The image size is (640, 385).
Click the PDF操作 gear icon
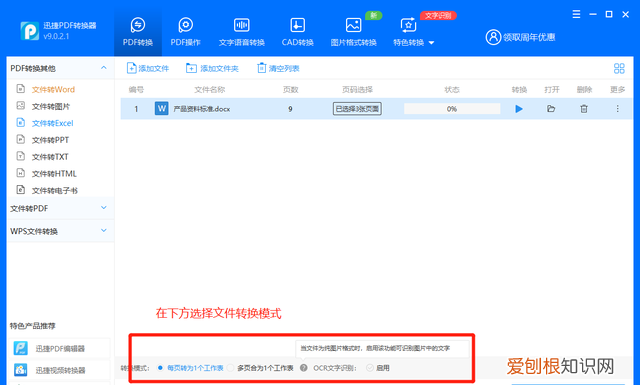186,25
